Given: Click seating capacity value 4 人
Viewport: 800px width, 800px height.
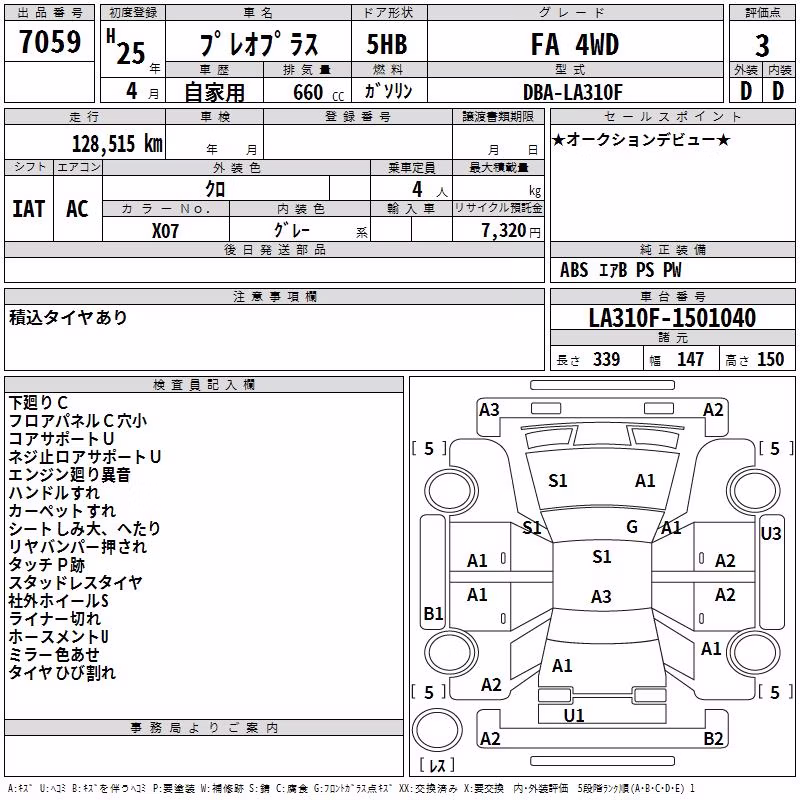Looking at the screenshot, I should point(429,190).
